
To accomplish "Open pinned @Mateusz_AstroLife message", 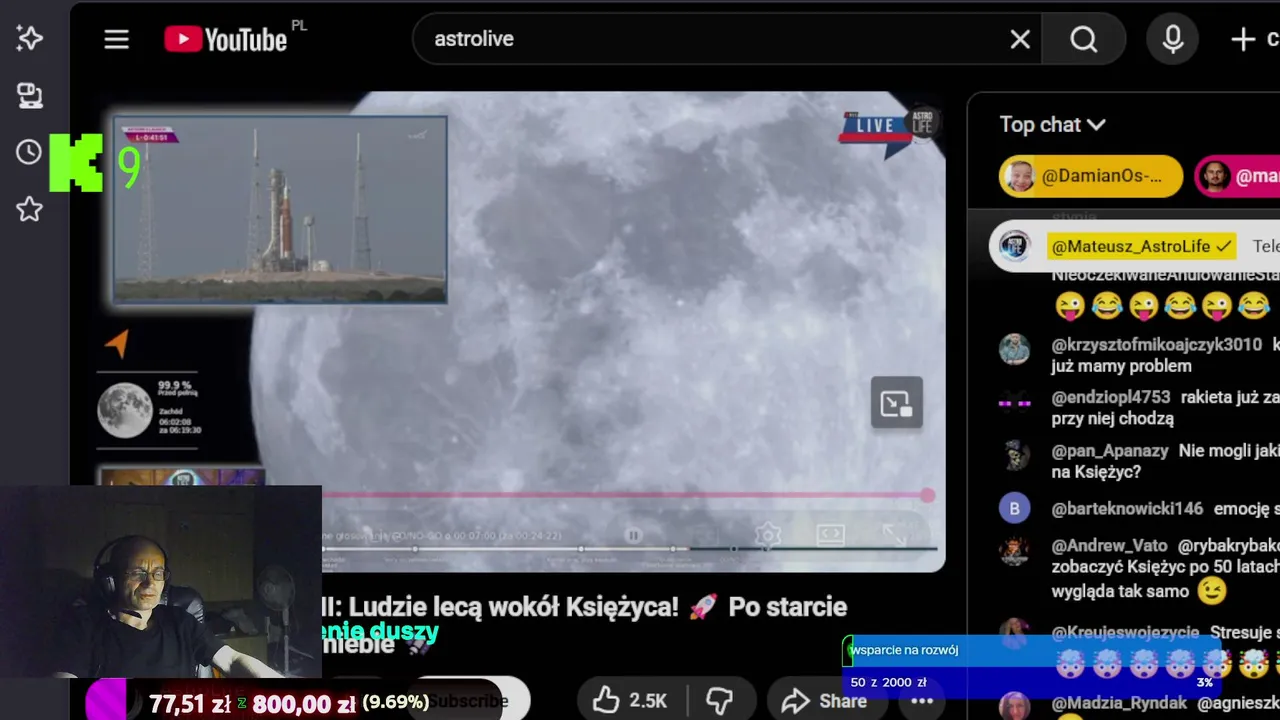I will pos(1140,246).
